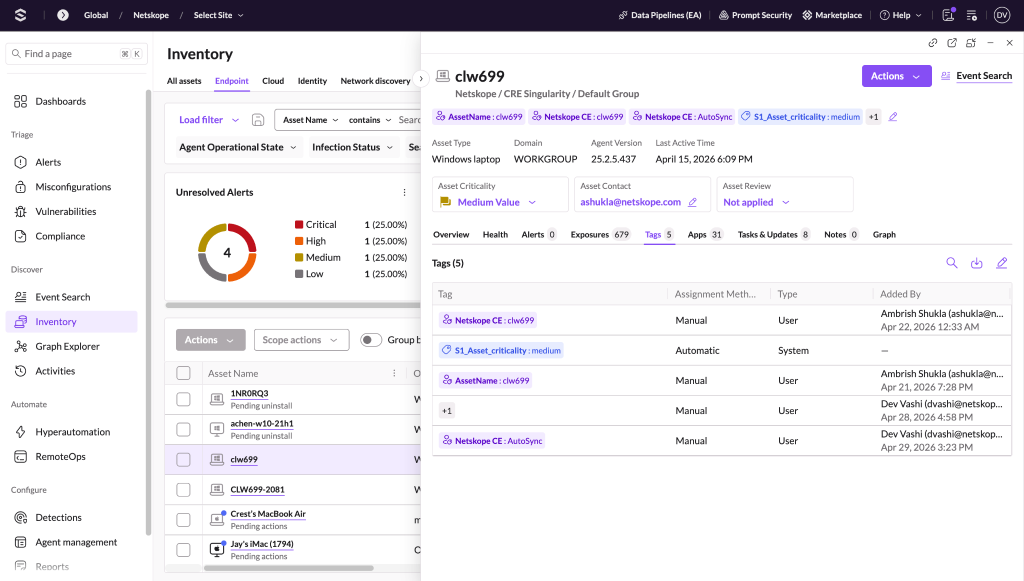
Task: Open the Exposures tab
Action: click(600, 234)
